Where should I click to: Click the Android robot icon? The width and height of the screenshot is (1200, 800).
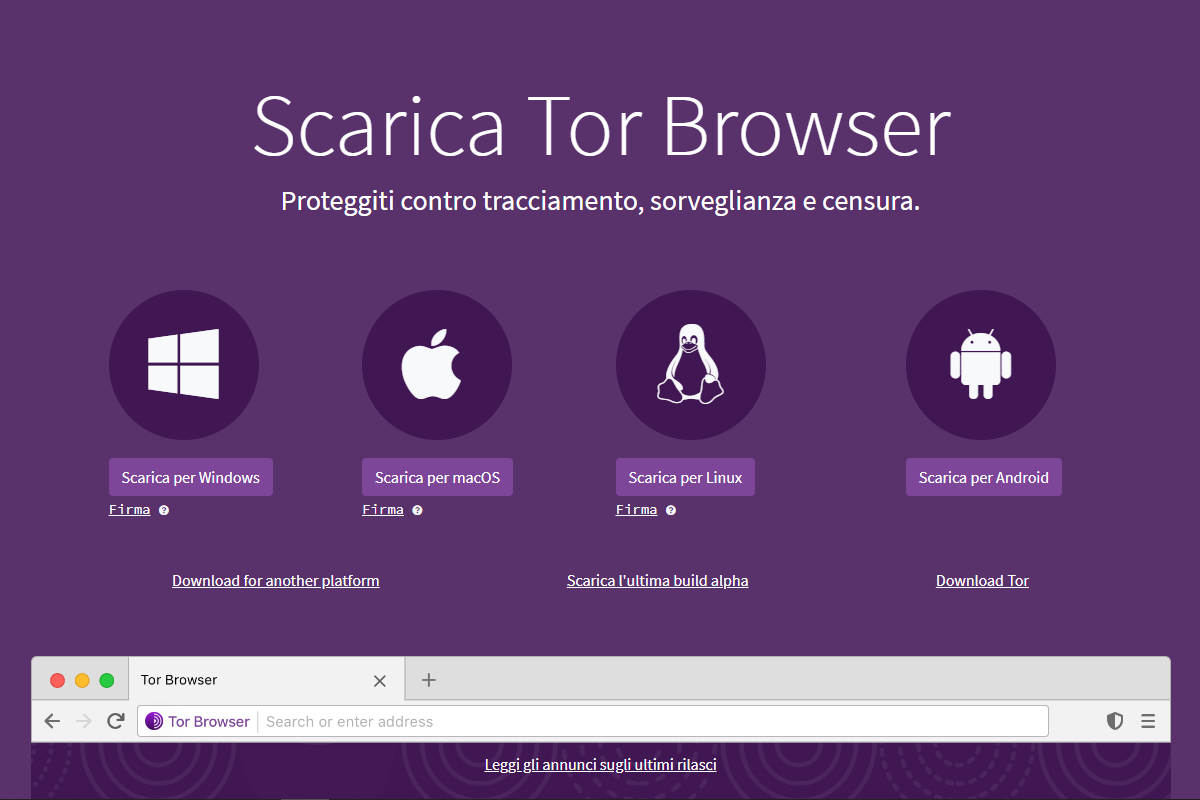980,364
